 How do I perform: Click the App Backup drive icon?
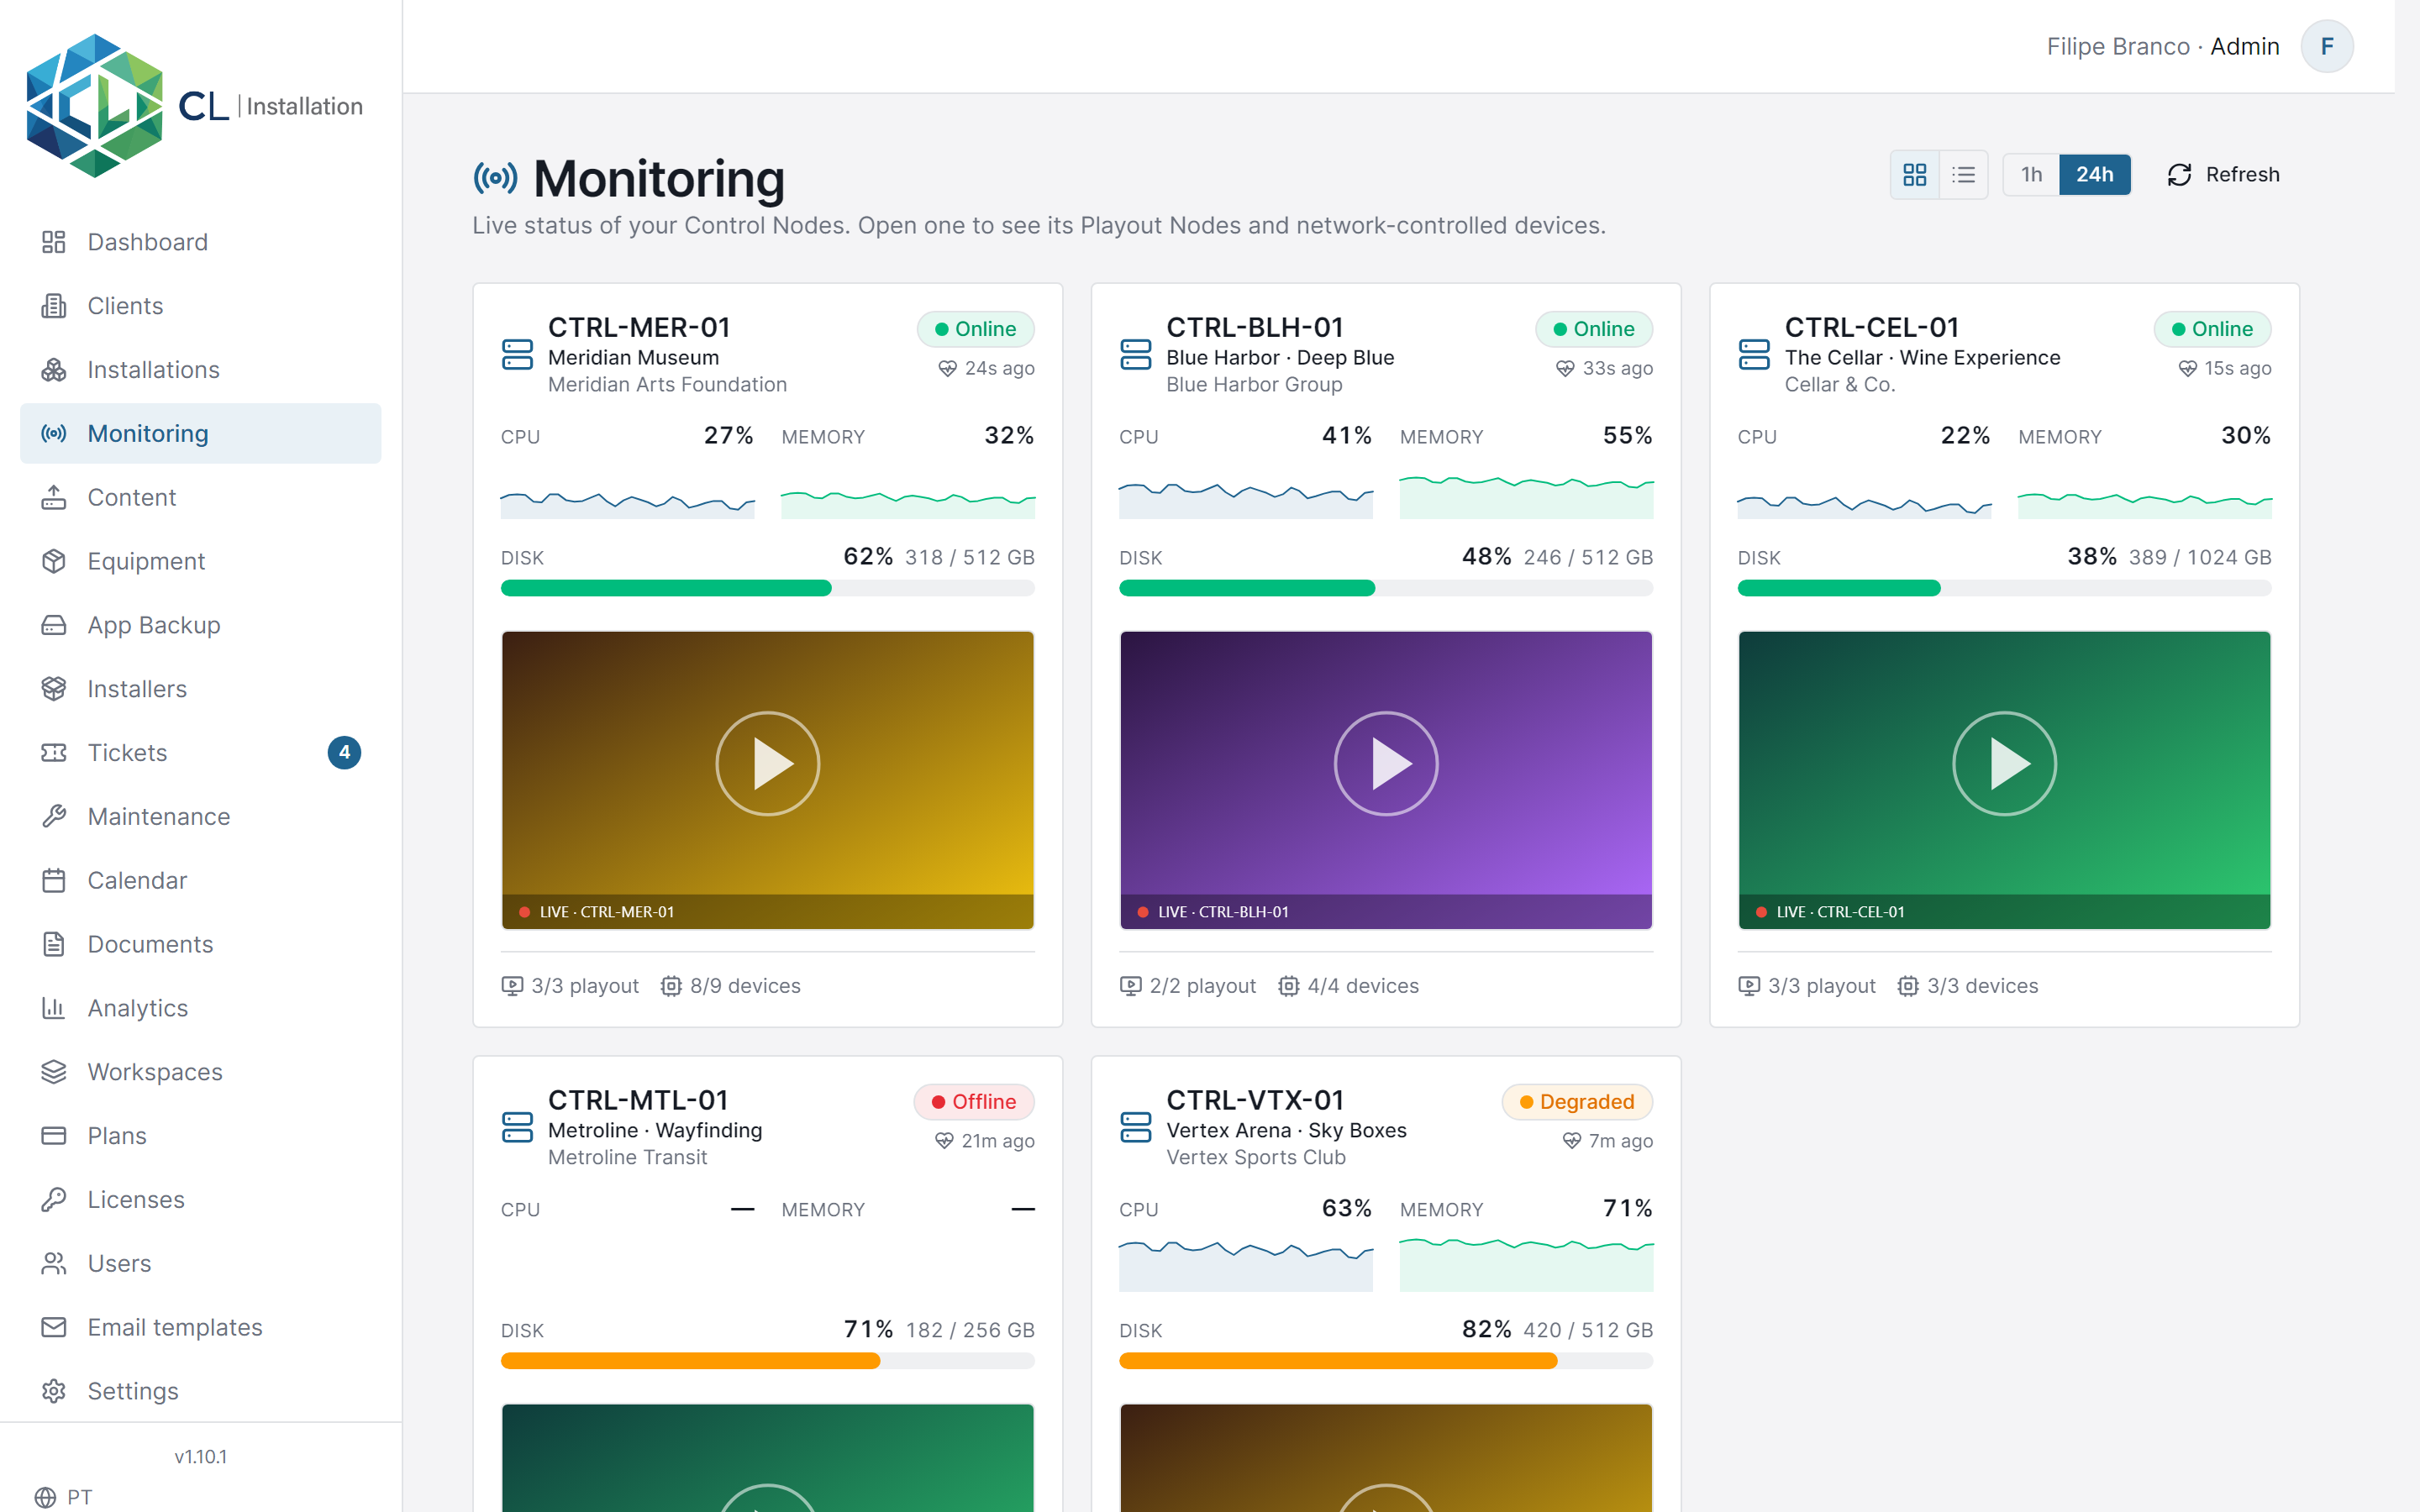pyautogui.click(x=54, y=625)
